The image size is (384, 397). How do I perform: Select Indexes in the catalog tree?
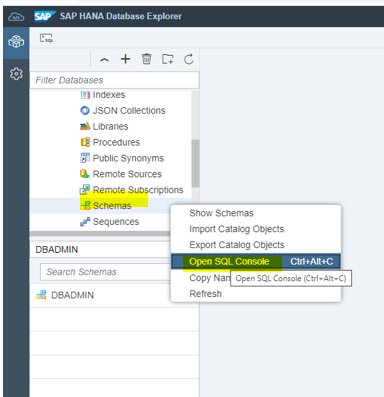(109, 95)
